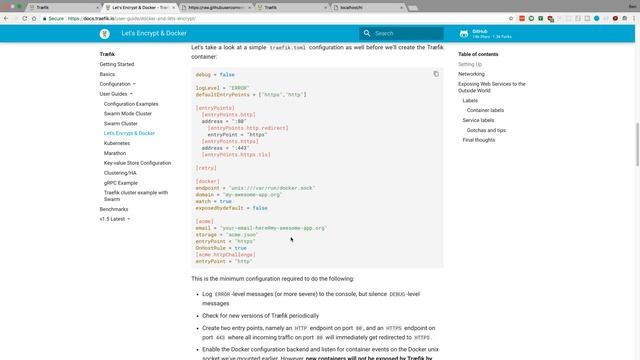Go back with the browser back arrow
The width and height of the screenshot is (640, 360).
coord(6,18)
